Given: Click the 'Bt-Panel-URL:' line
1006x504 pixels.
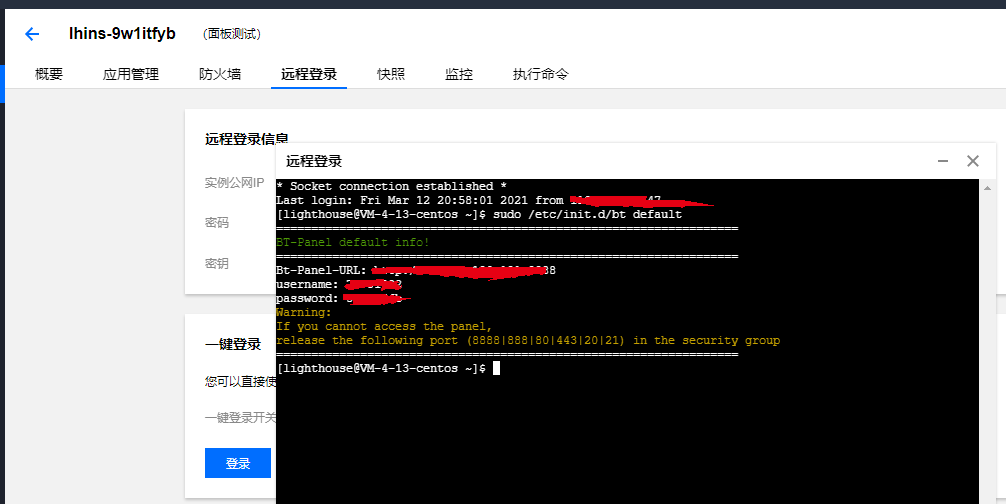Looking at the screenshot, I should click(416, 271).
